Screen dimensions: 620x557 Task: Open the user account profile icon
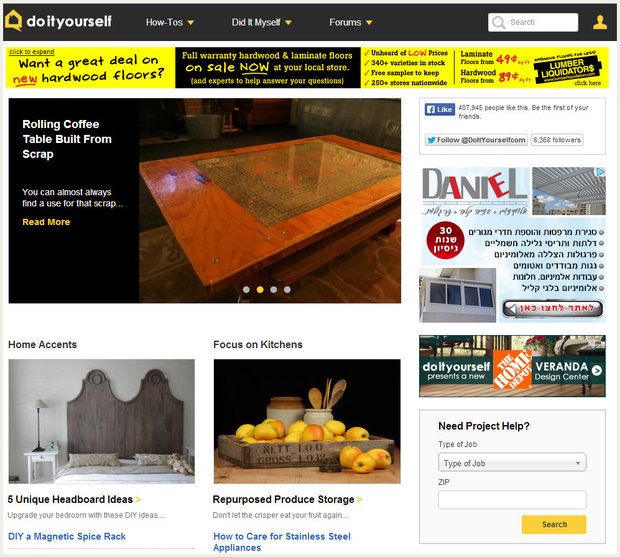tap(599, 22)
